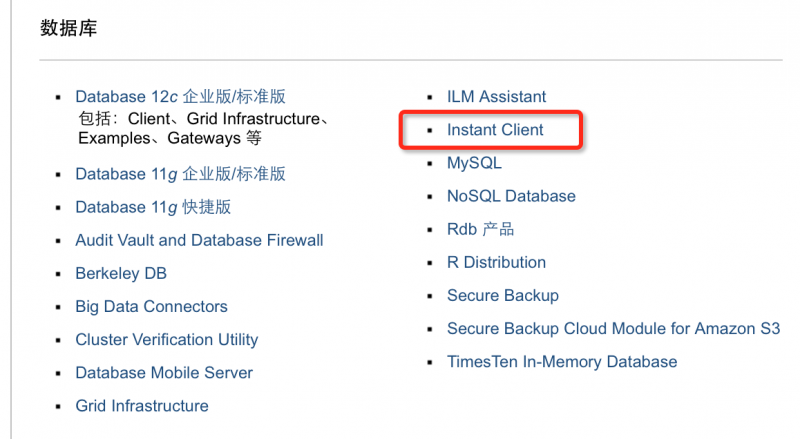Click the highlighted Instant Client link
The image size is (800, 439).
[x=495, y=130]
